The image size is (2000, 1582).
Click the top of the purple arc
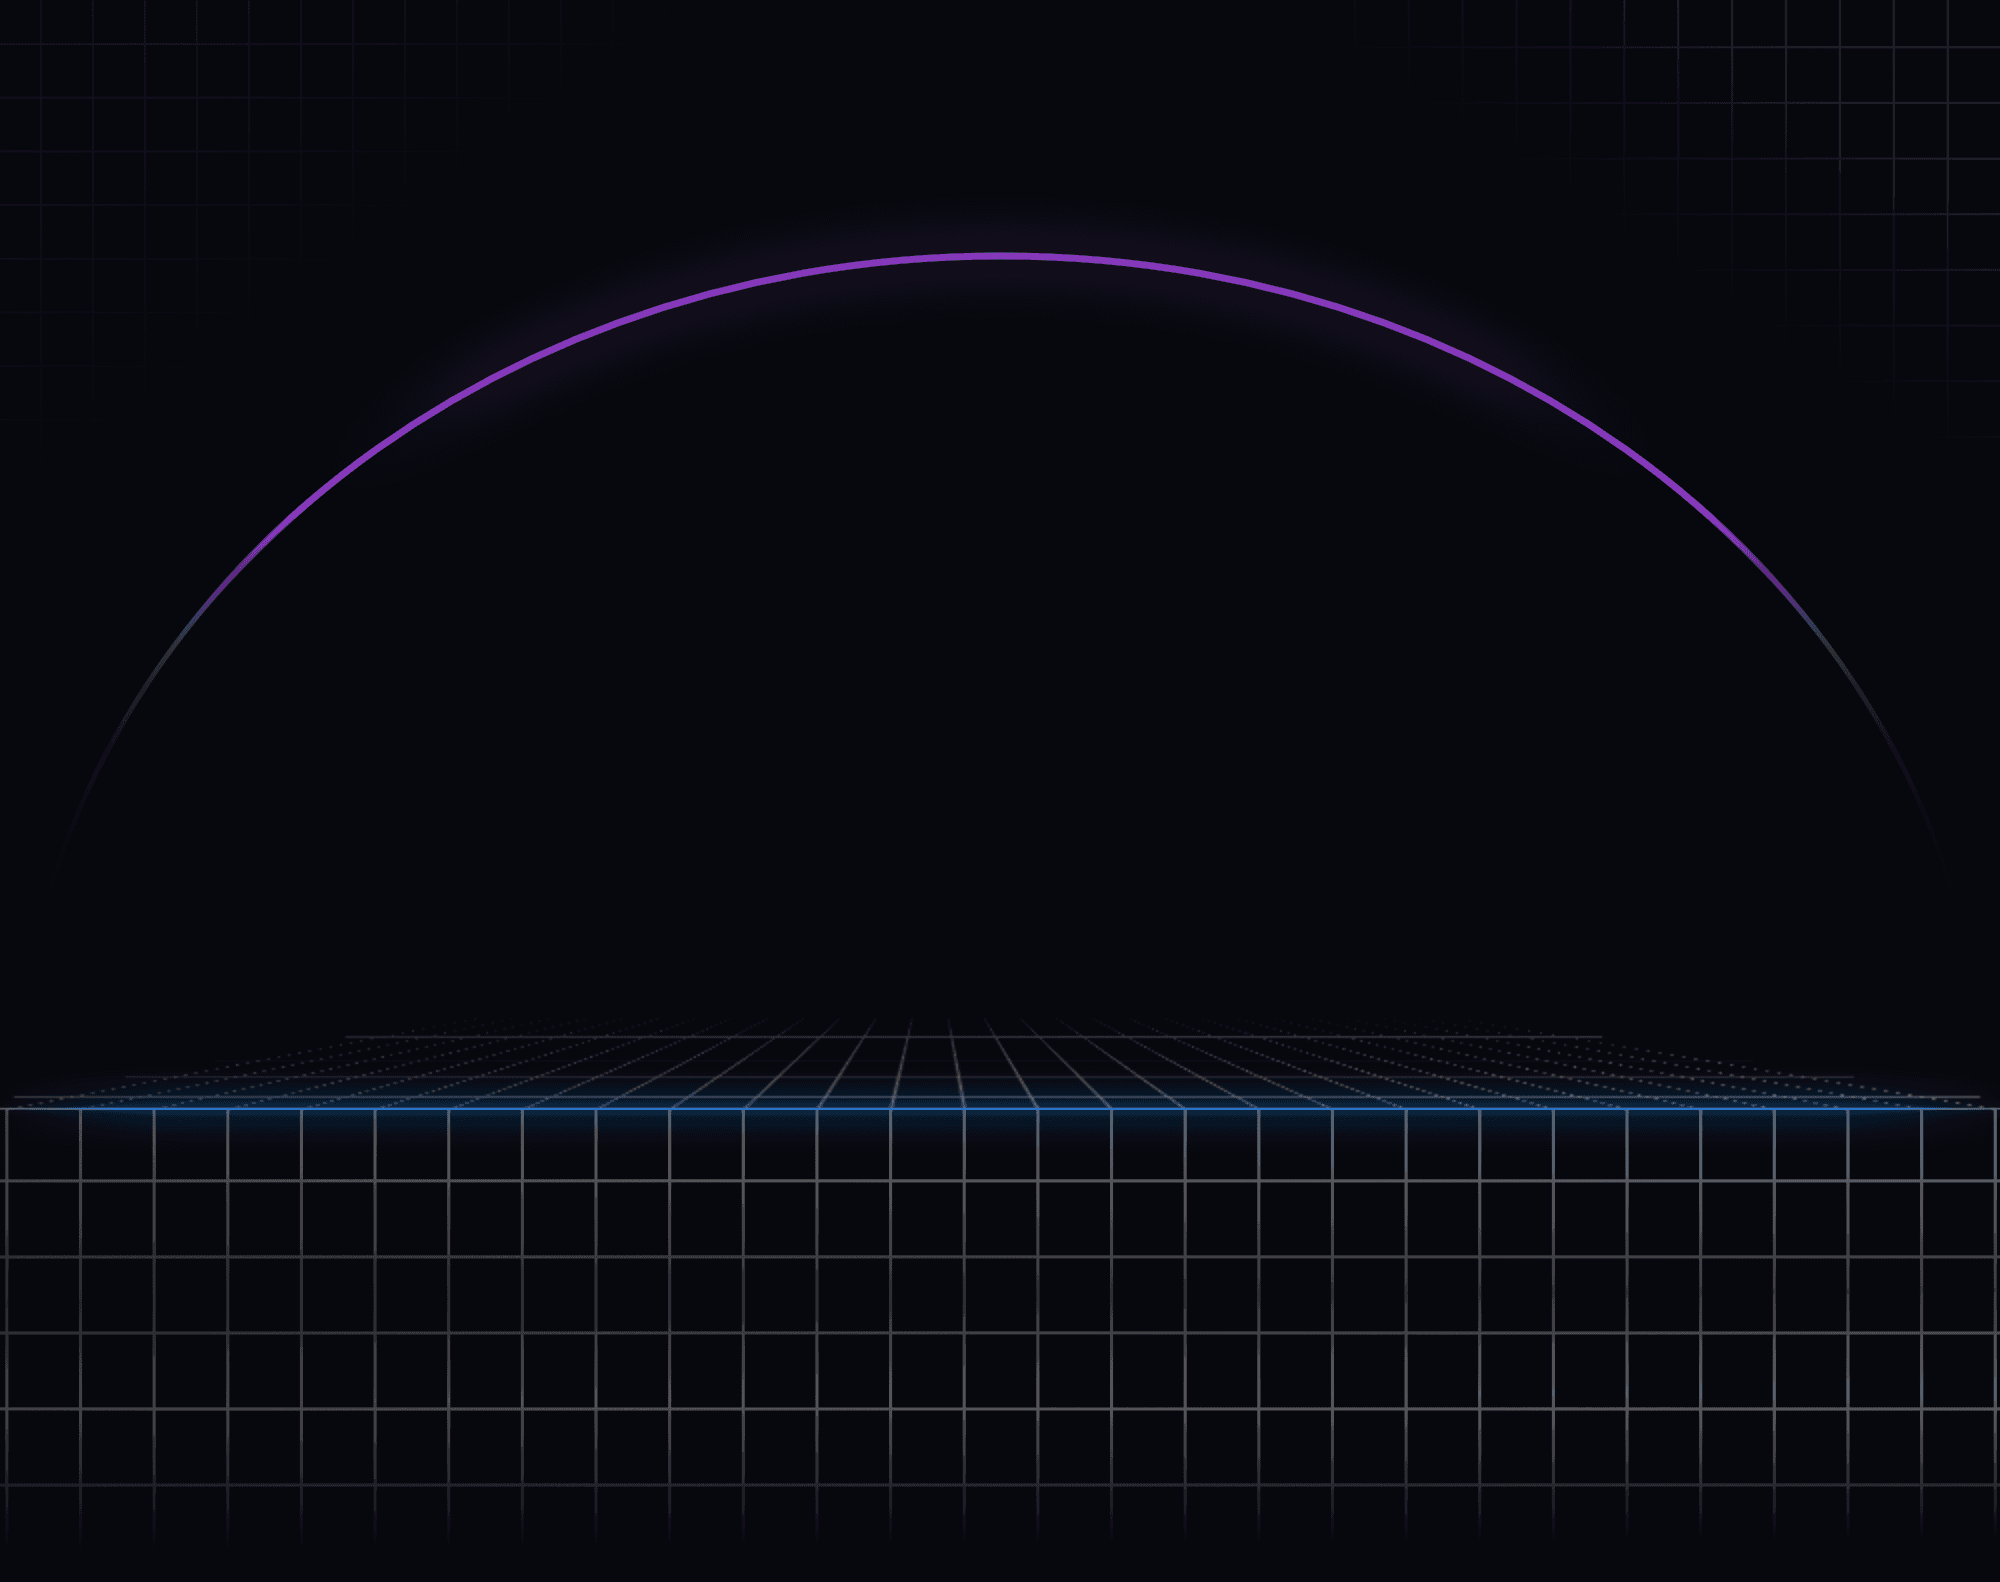click(1000, 257)
